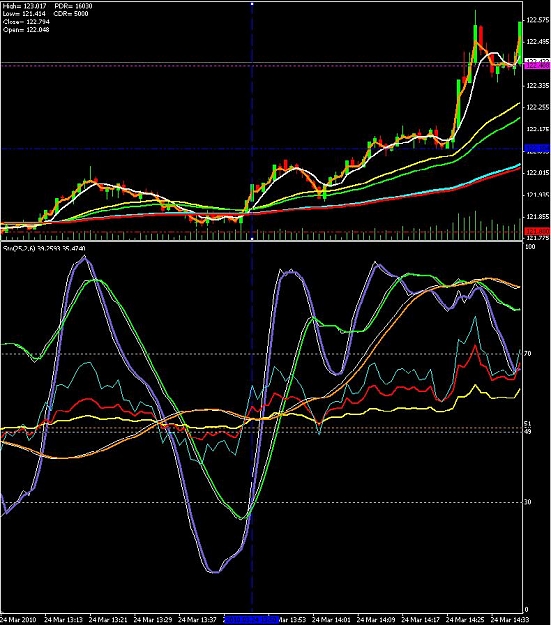Image resolution: width=551 pixels, height=625 pixels.
Task: Click the red 121.800 price tag
Action: click(x=537, y=231)
